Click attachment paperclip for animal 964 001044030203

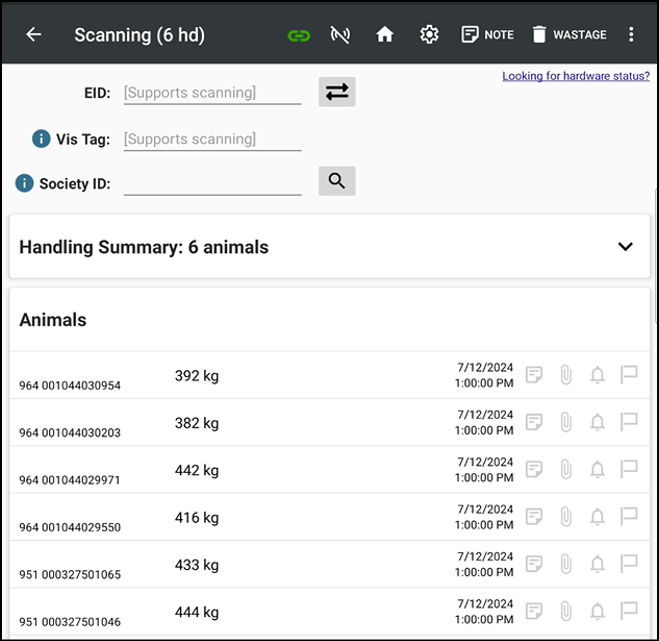(565, 422)
